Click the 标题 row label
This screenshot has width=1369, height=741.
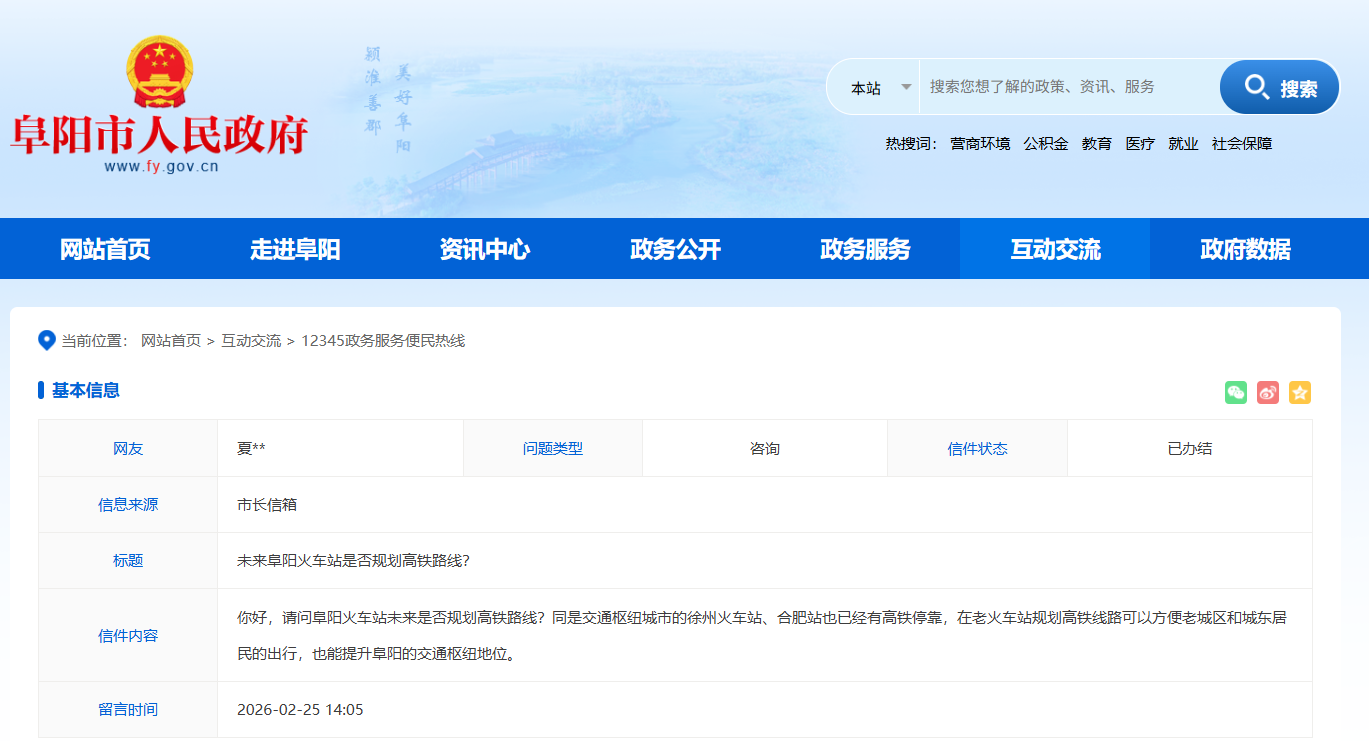[128, 561]
